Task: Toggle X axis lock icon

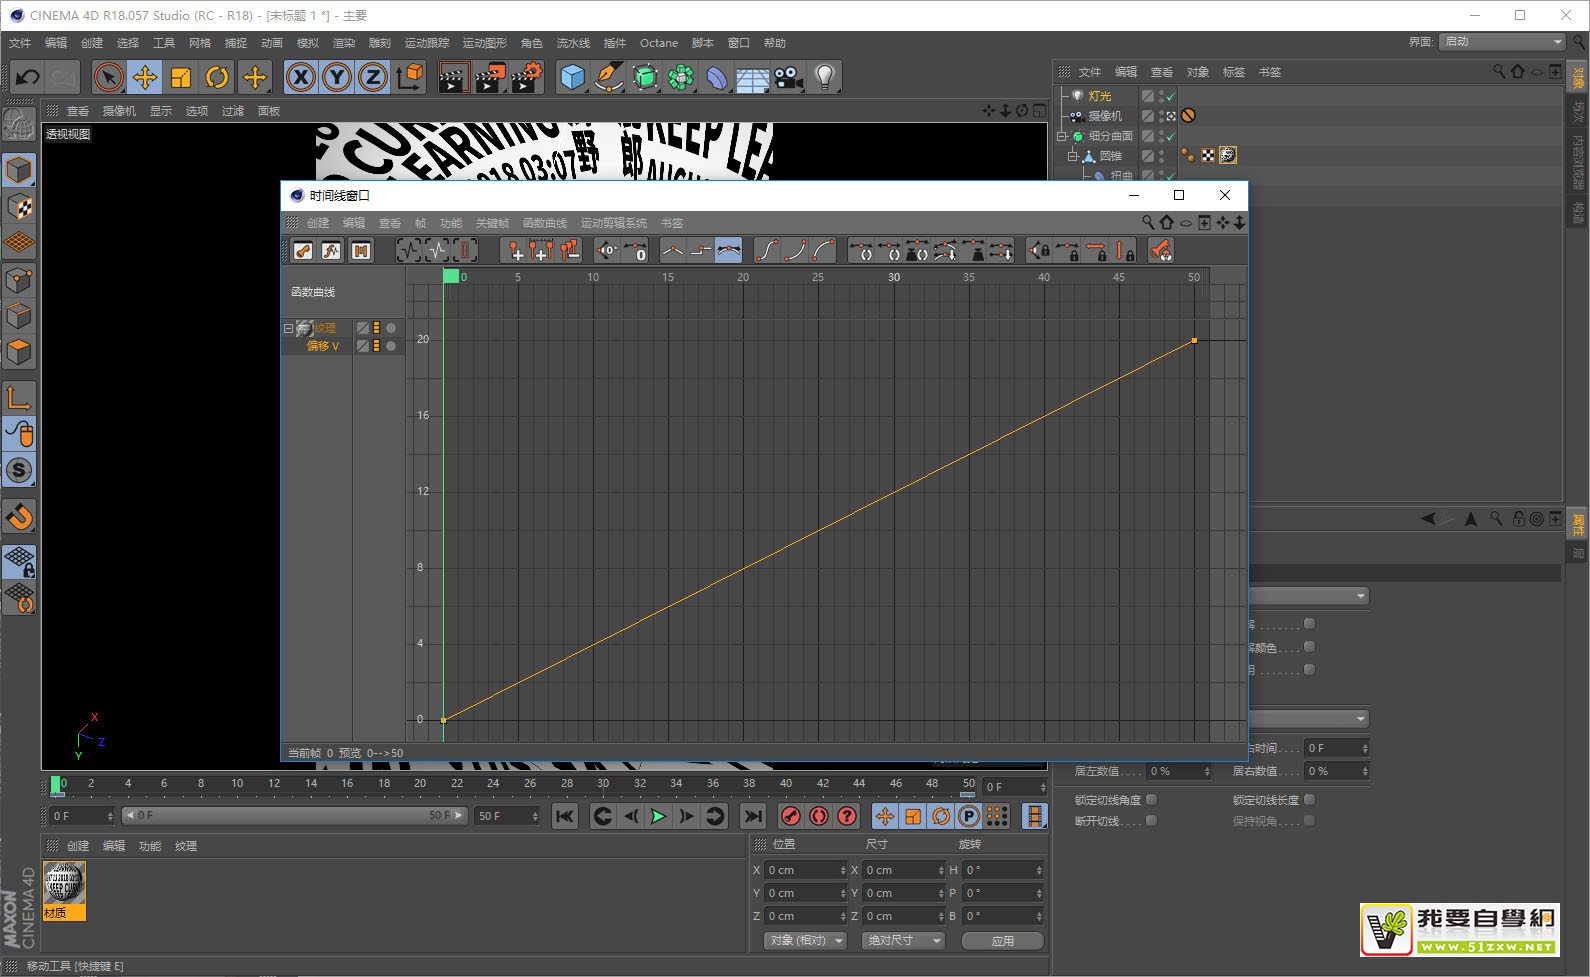Action: 301,77
